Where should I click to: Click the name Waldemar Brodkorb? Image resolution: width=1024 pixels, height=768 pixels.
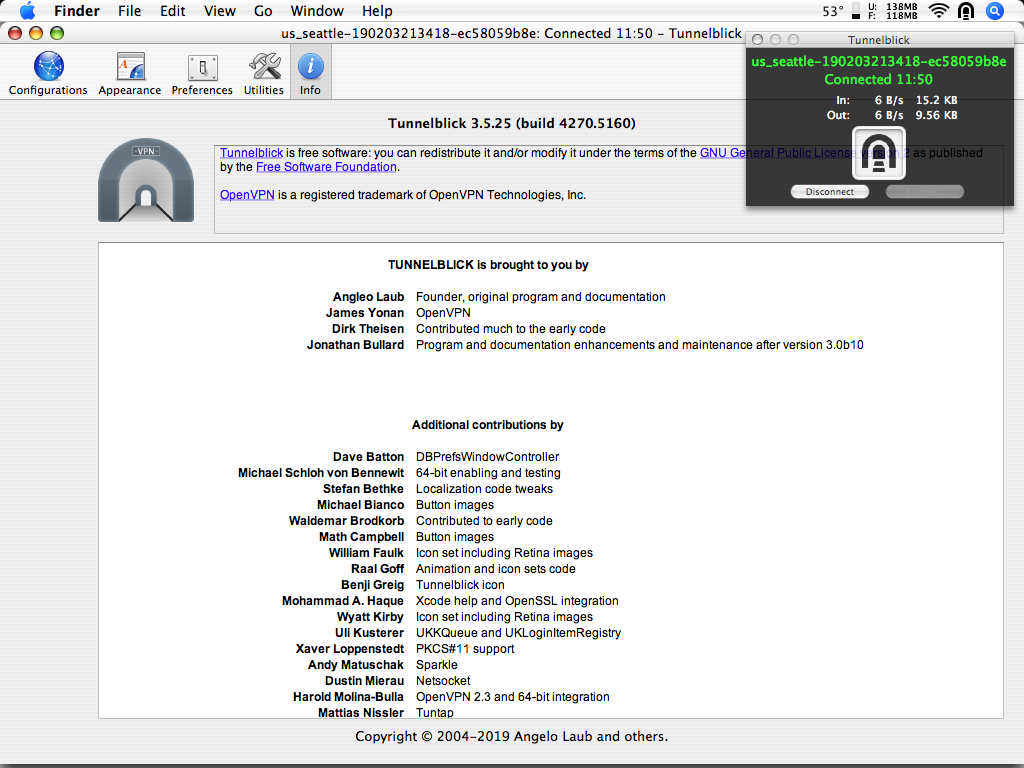tap(346, 520)
